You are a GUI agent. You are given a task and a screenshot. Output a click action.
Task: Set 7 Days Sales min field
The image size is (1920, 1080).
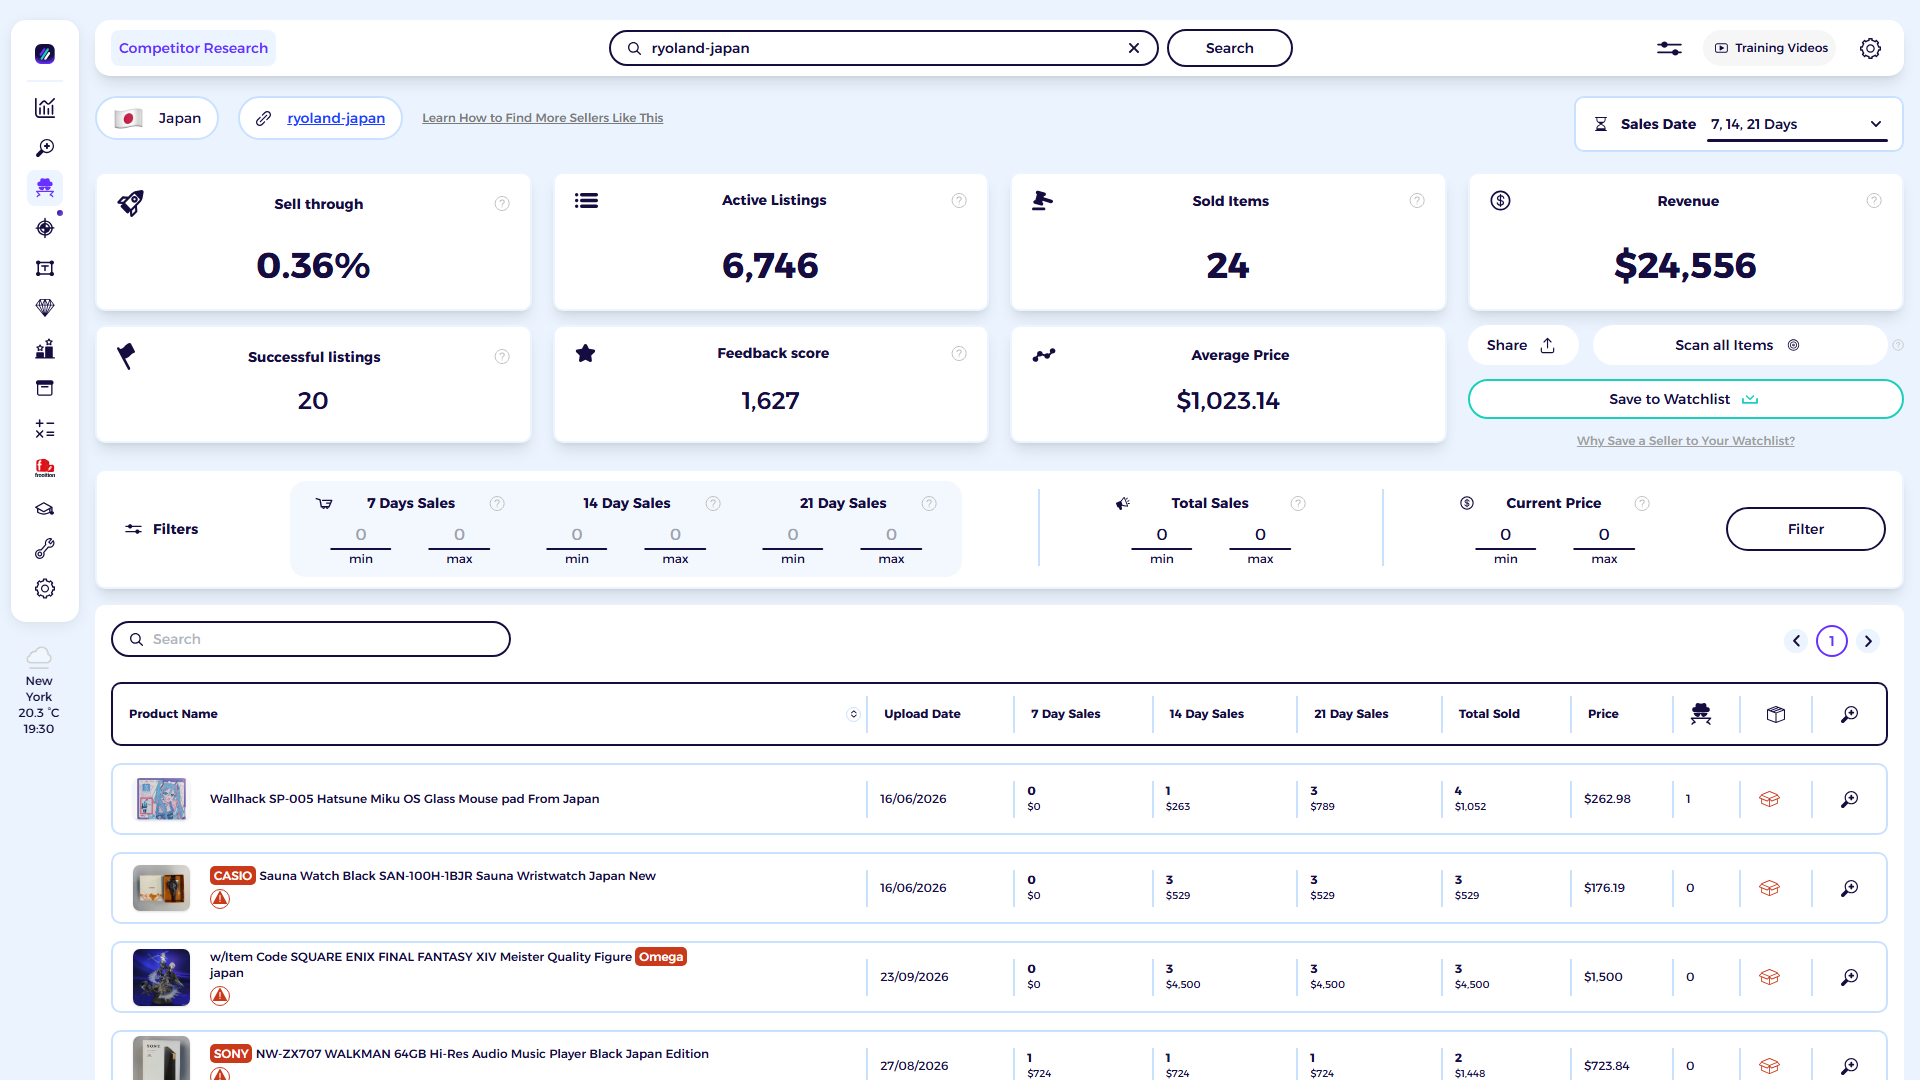[x=361, y=536]
